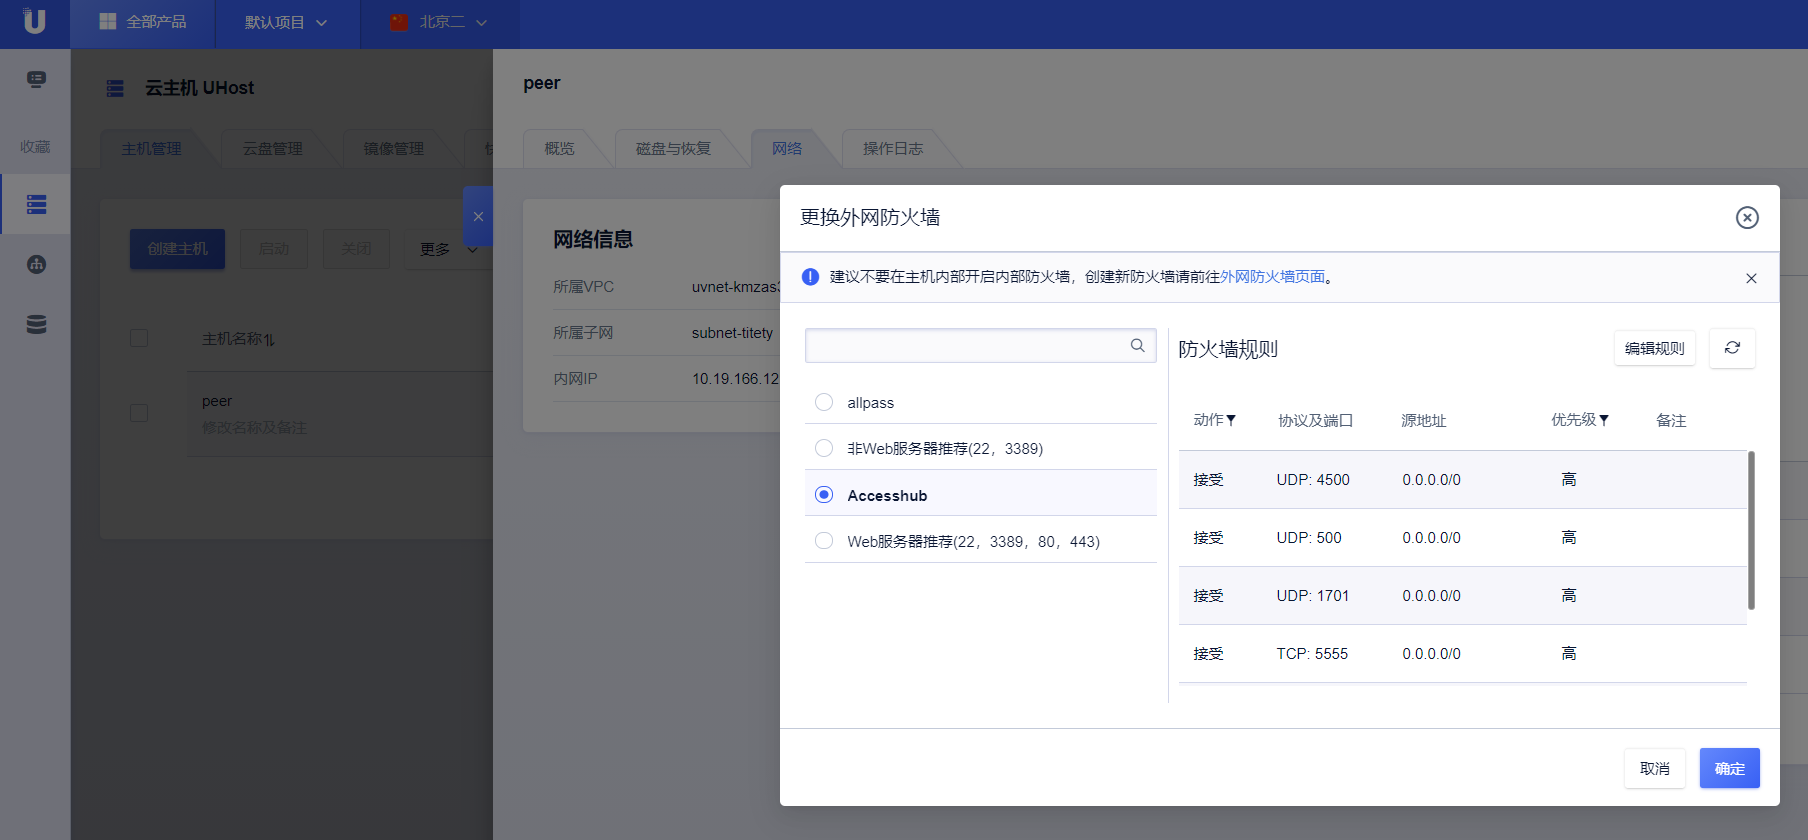Click the 启动 button

pyautogui.click(x=274, y=249)
